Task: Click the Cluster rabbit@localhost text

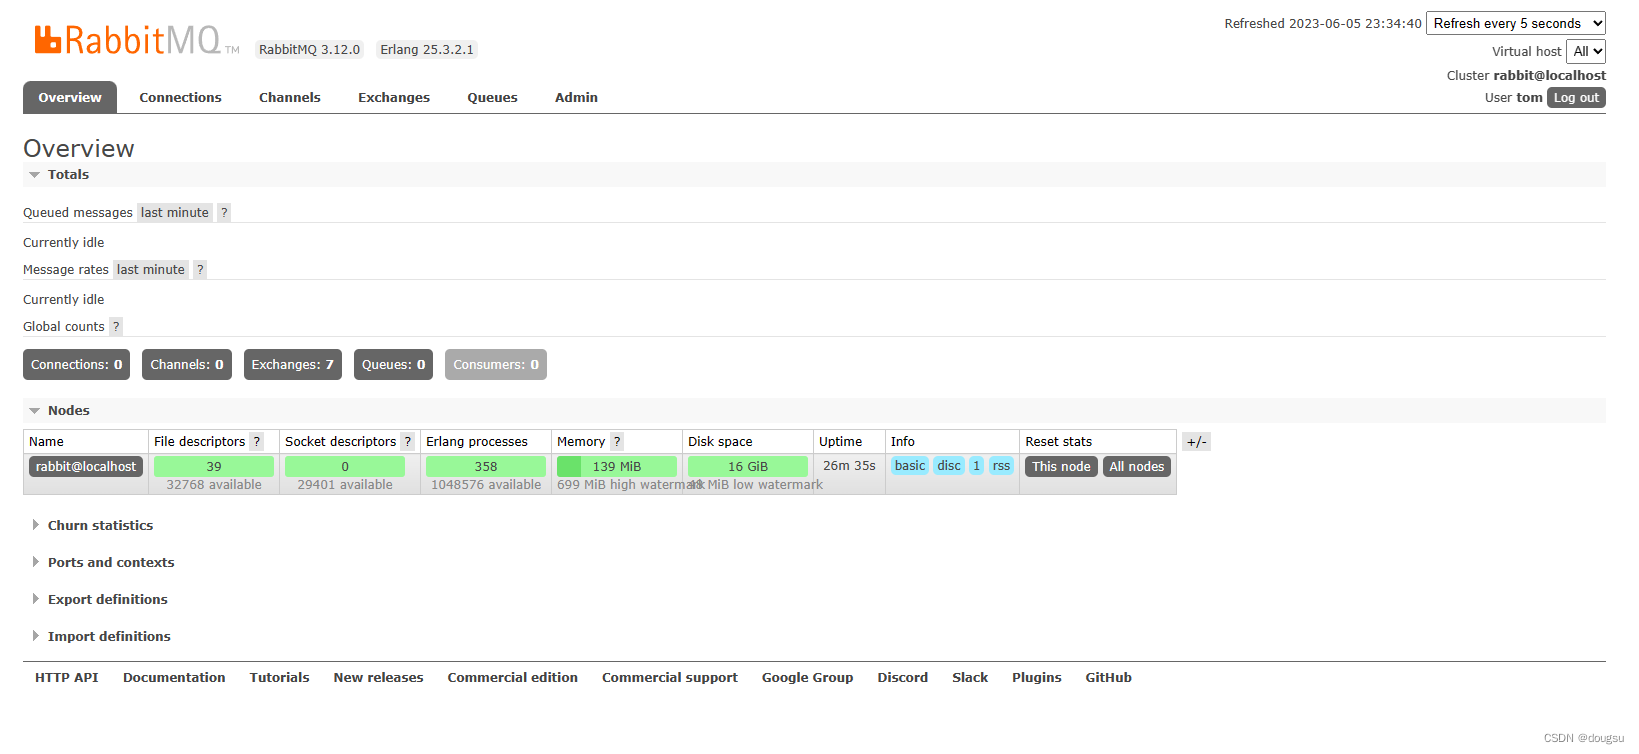Action: pyautogui.click(x=1526, y=76)
